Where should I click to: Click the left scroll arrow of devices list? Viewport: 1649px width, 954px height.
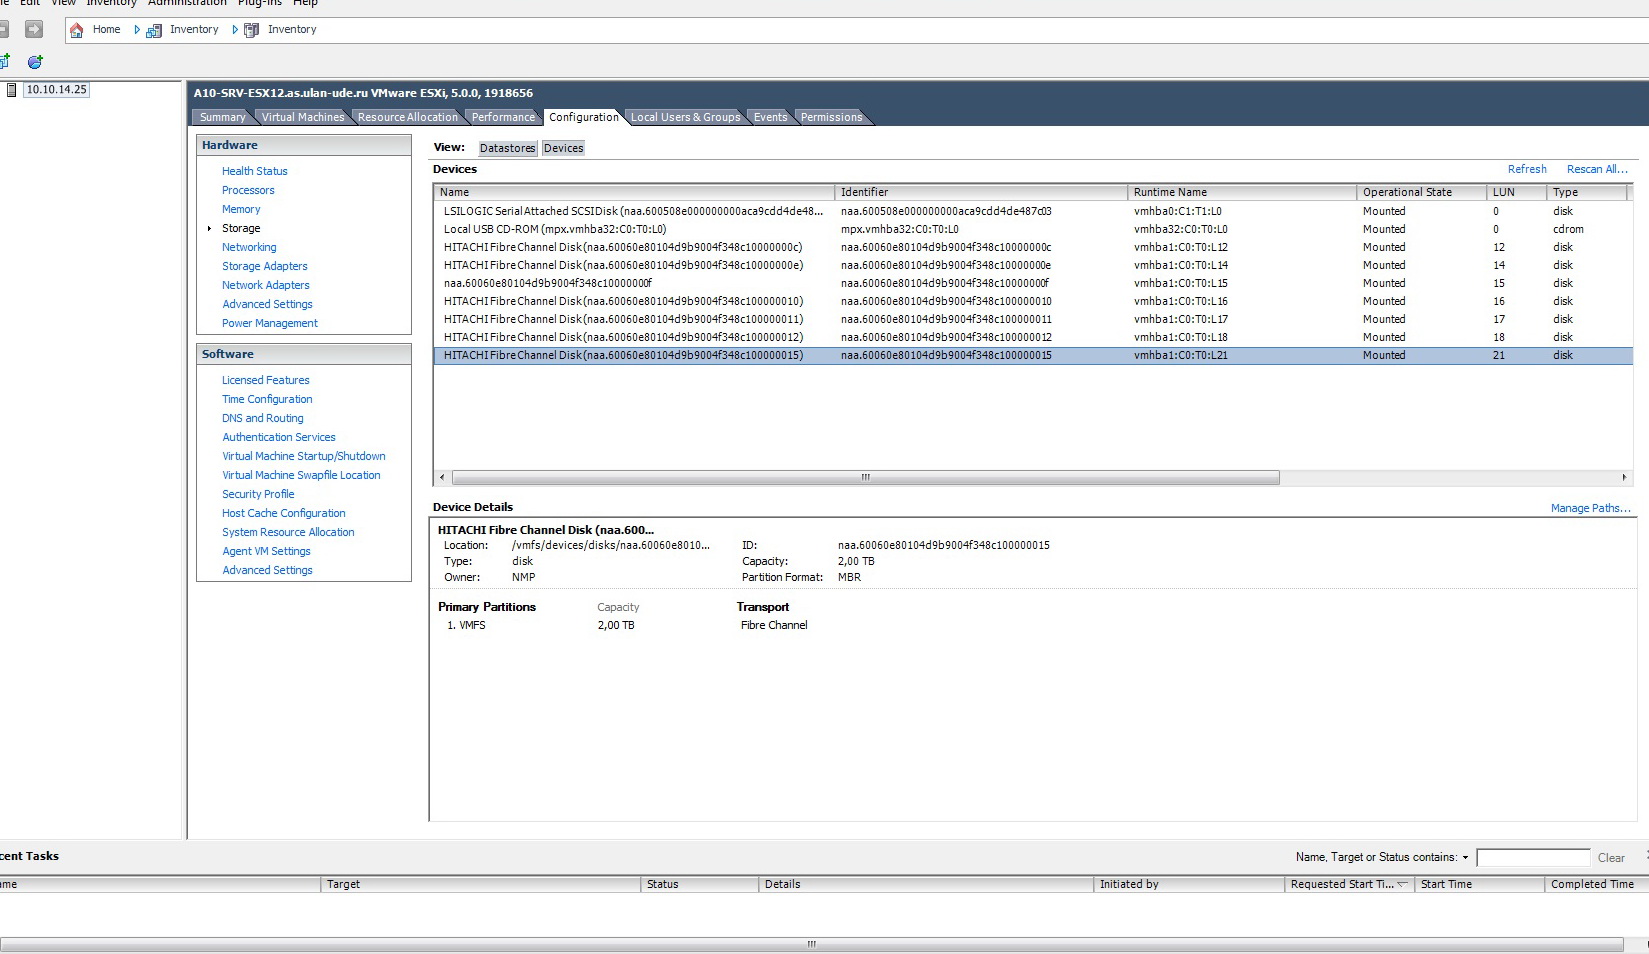click(442, 478)
